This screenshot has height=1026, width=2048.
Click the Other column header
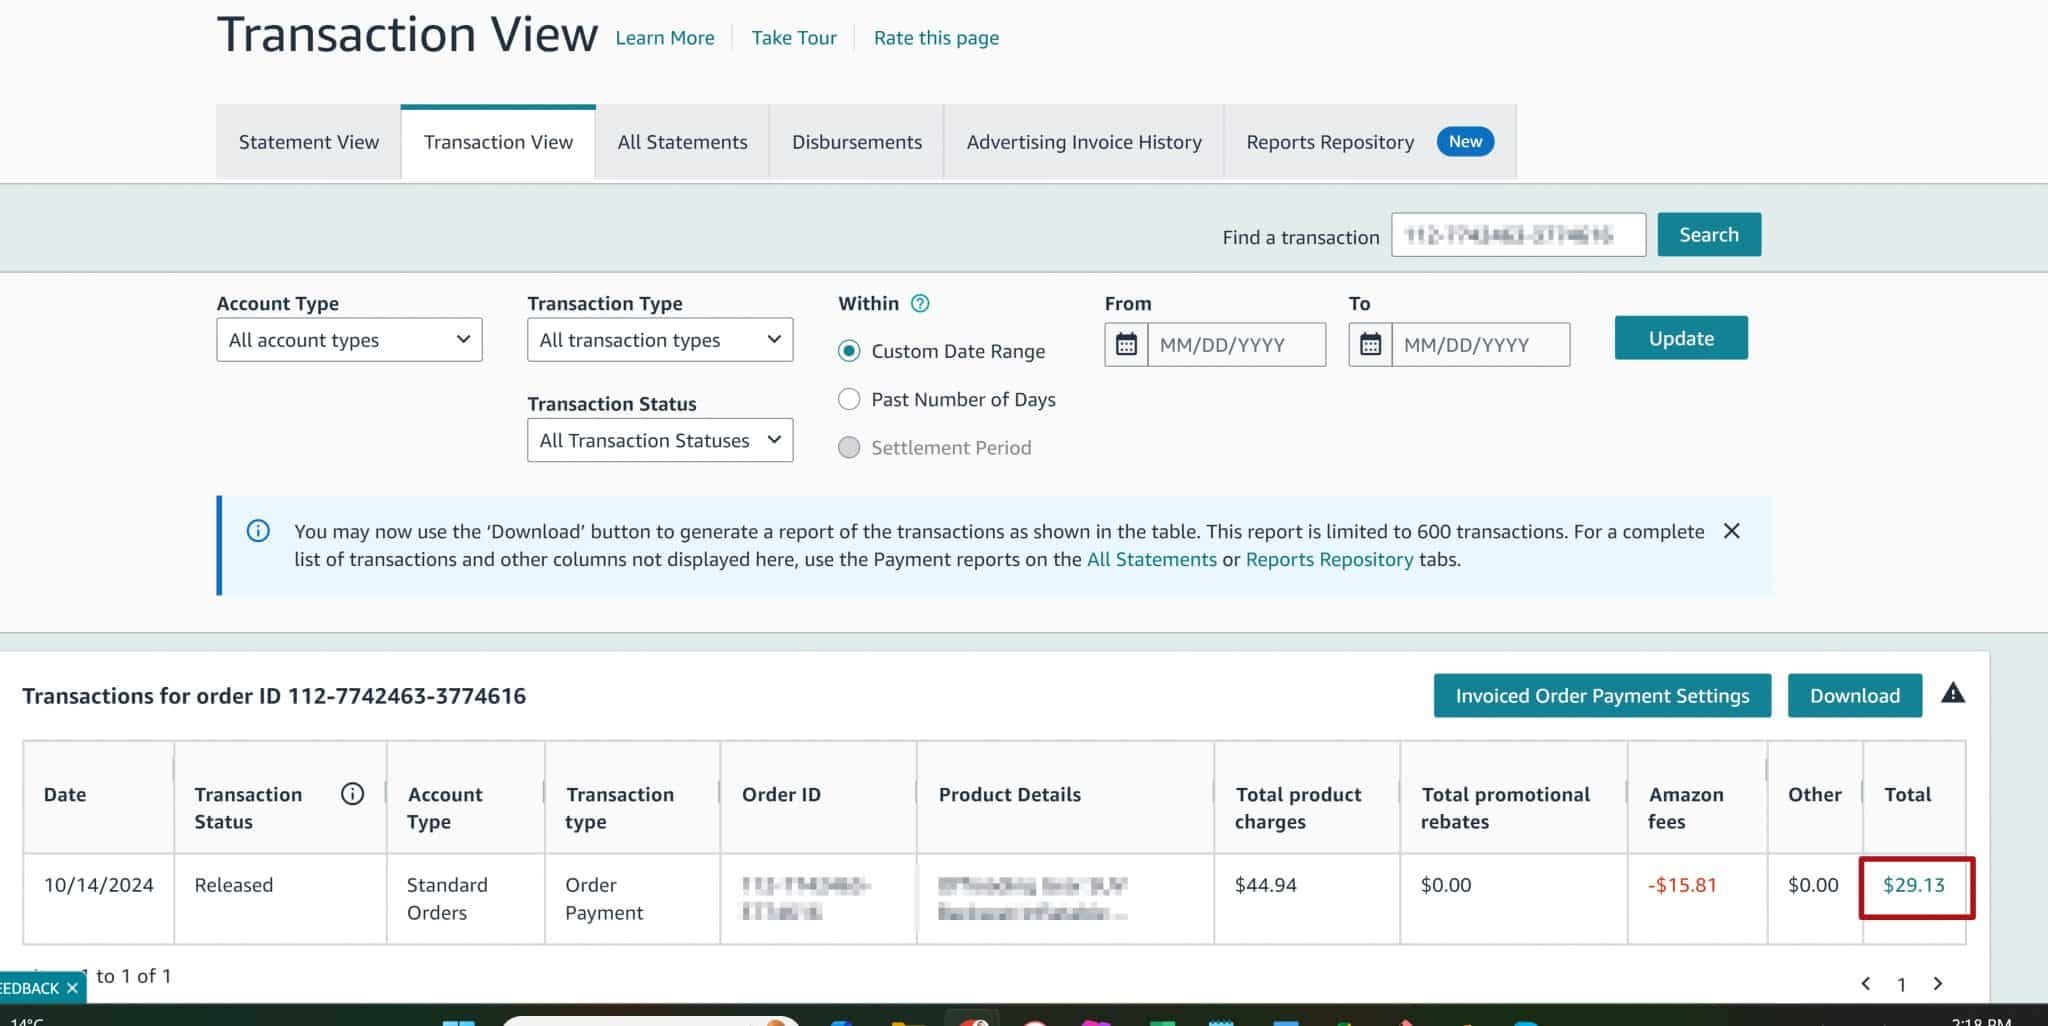point(1814,795)
